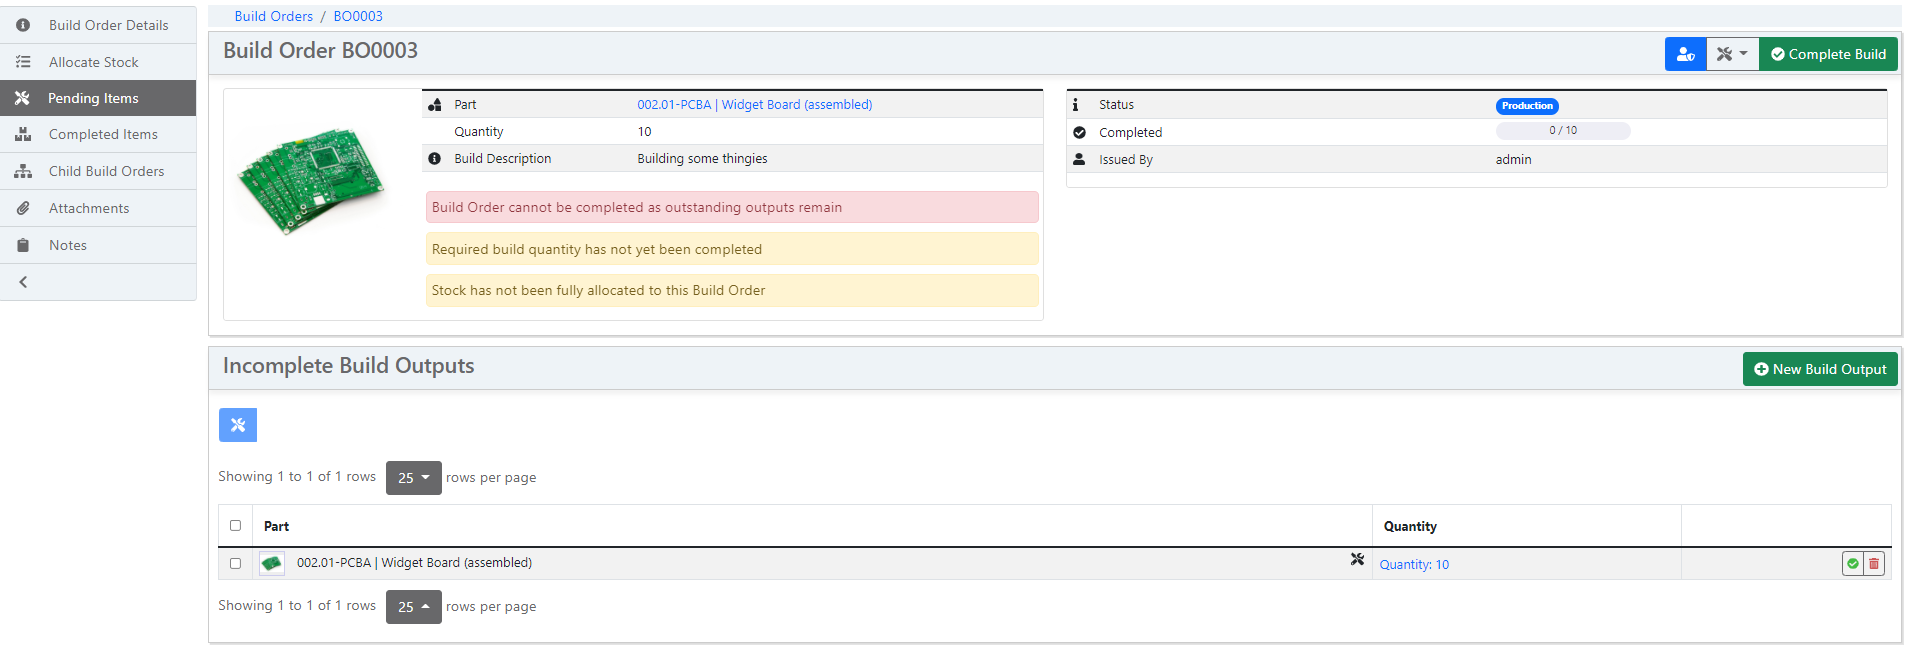Click the 002.01-PCBA Widget Board part link

(754, 104)
